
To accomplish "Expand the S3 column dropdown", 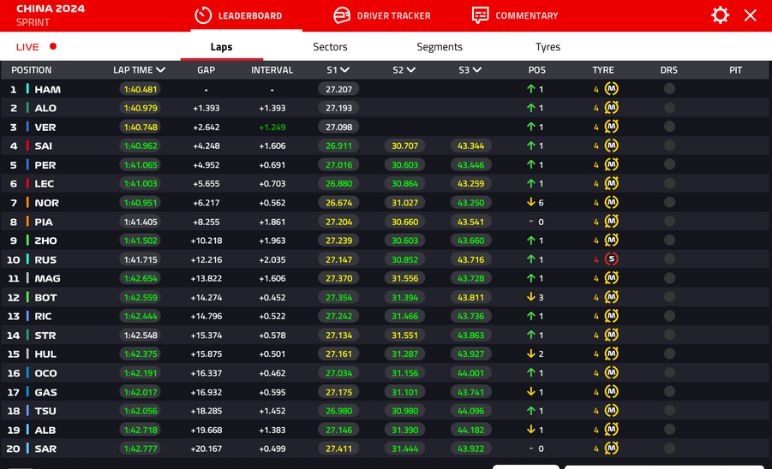I will (x=477, y=70).
